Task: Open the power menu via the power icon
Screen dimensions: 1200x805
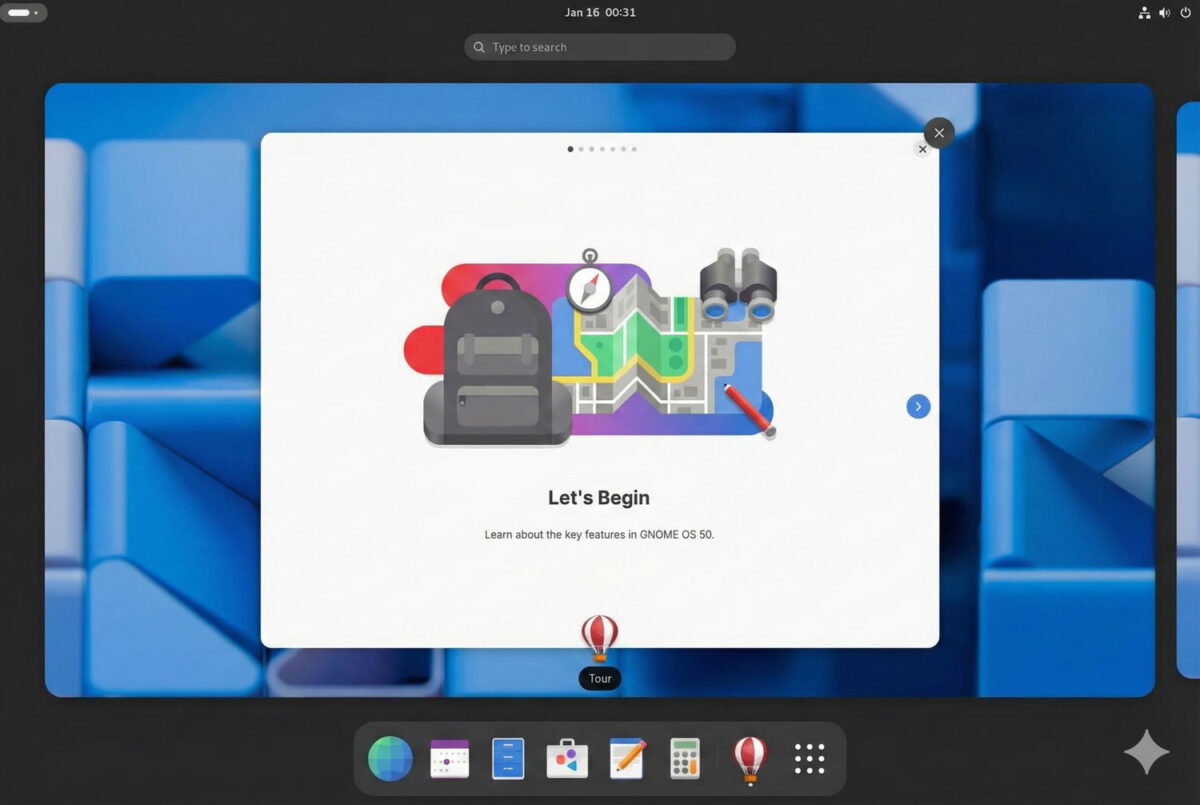Action: pyautogui.click(x=1185, y=13)
